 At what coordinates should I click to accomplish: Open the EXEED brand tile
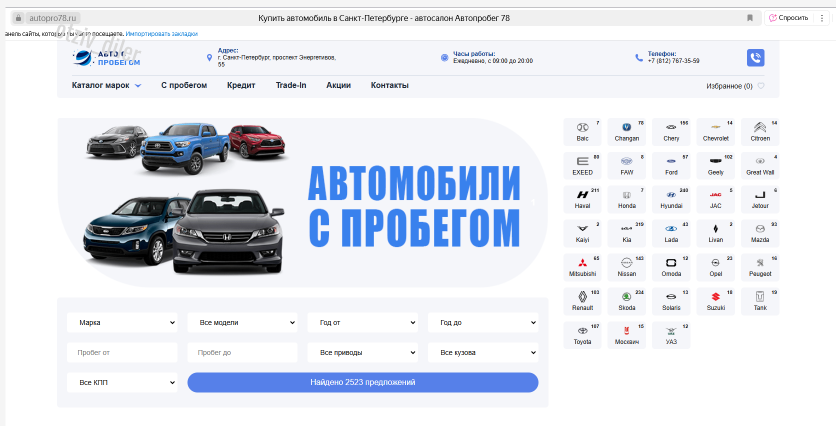(x=582, y=166)
